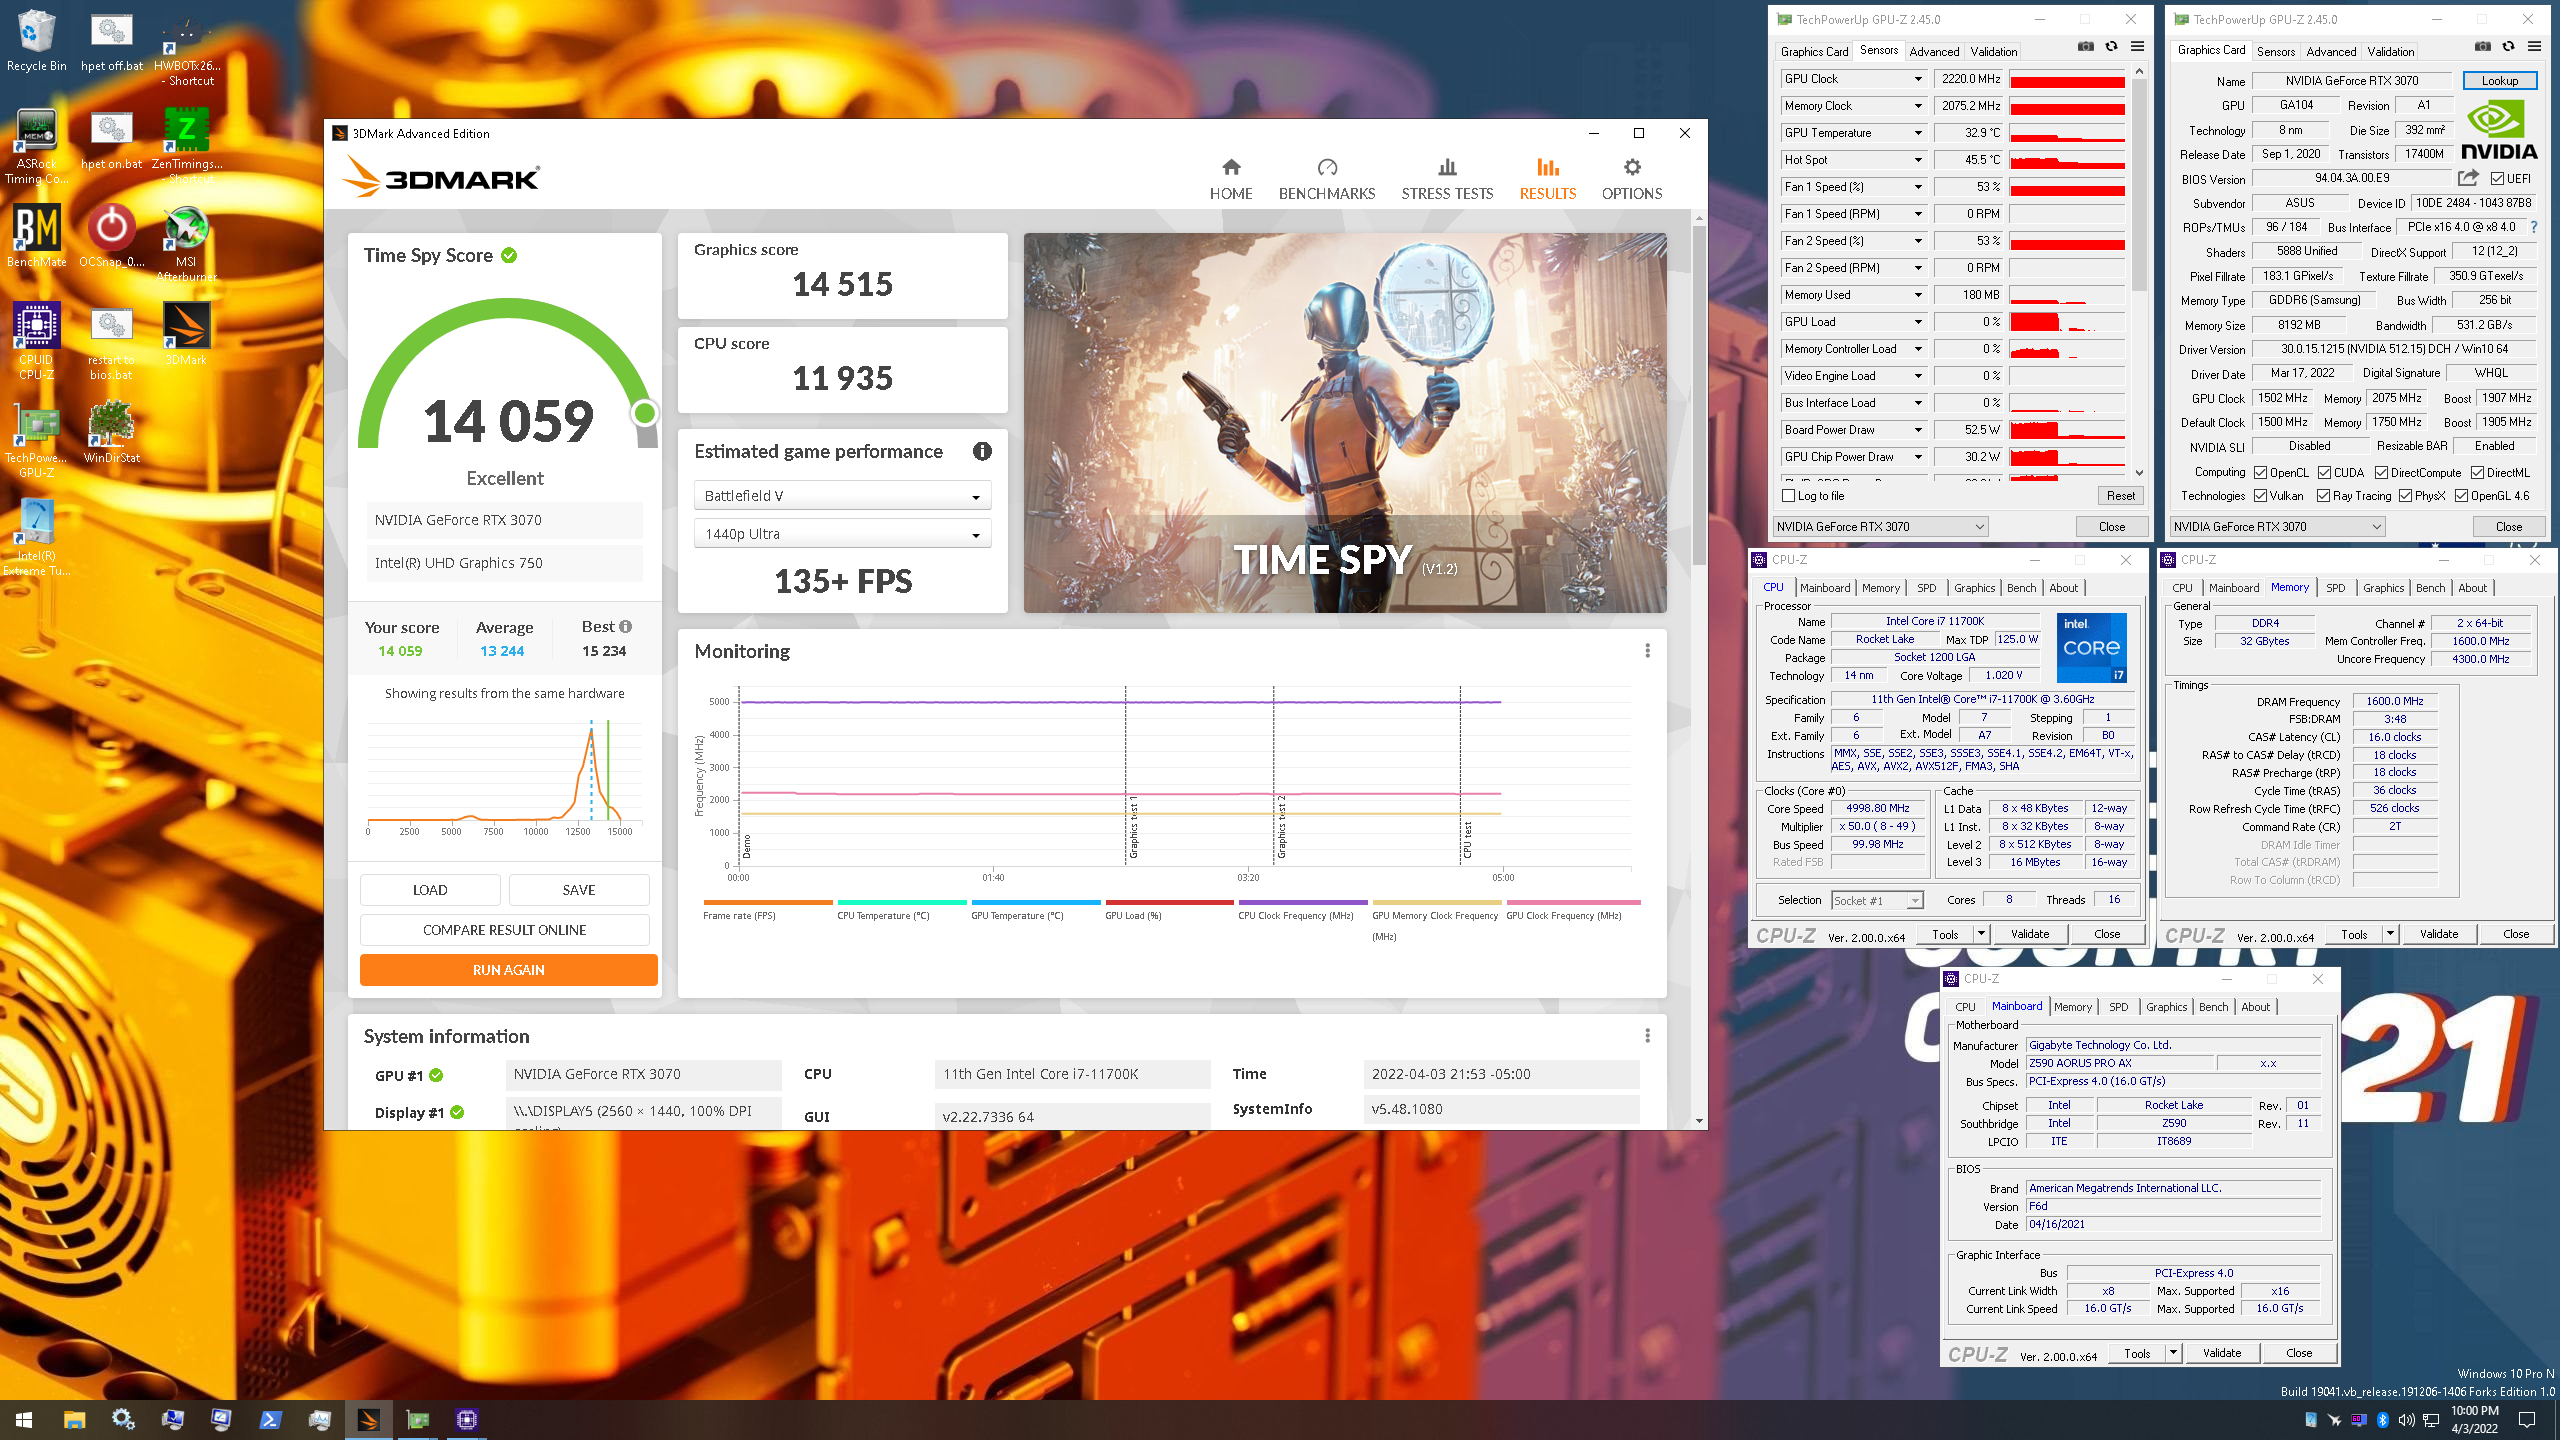Toggle the Vulkan checkbox in GPU-Z
Viewport: 2560px width, 1440px height.
2260,496
